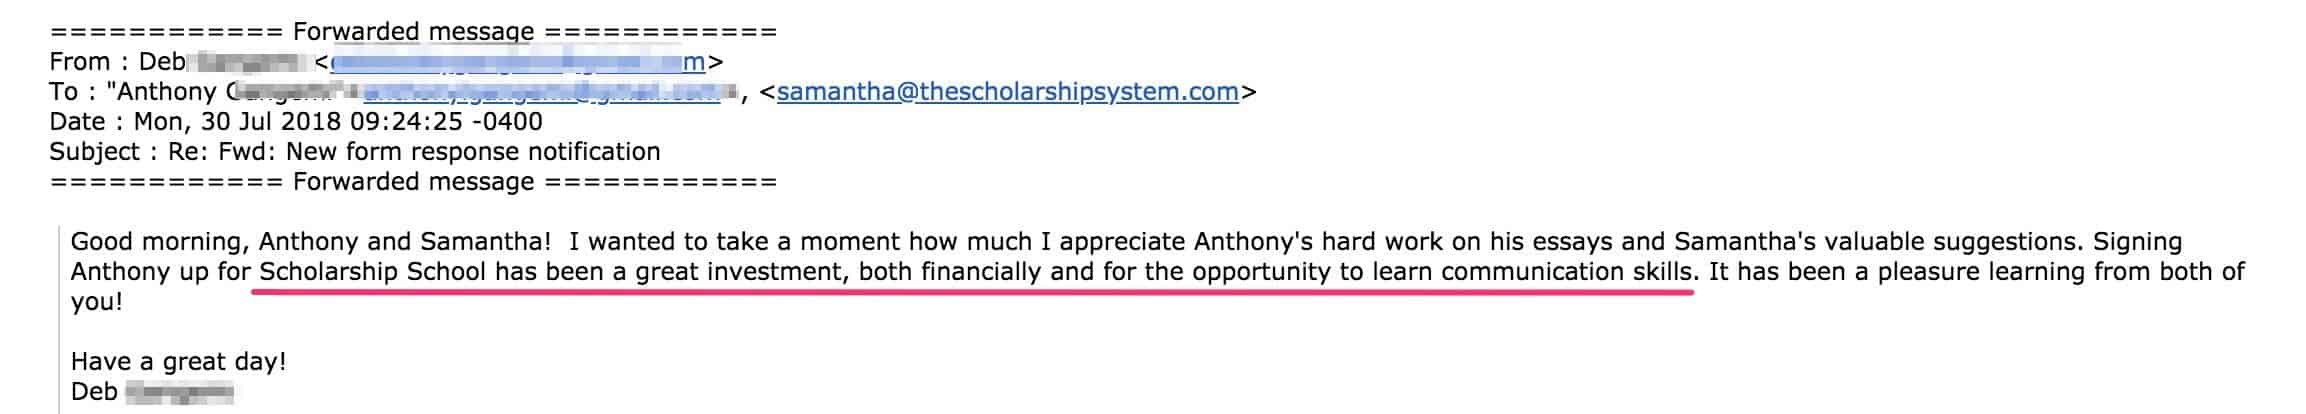Image resolution: width=2306 pixels, height=414 pixels.
Task: Click the top Forwarded message divider line
Action: [x=413, y=32]
